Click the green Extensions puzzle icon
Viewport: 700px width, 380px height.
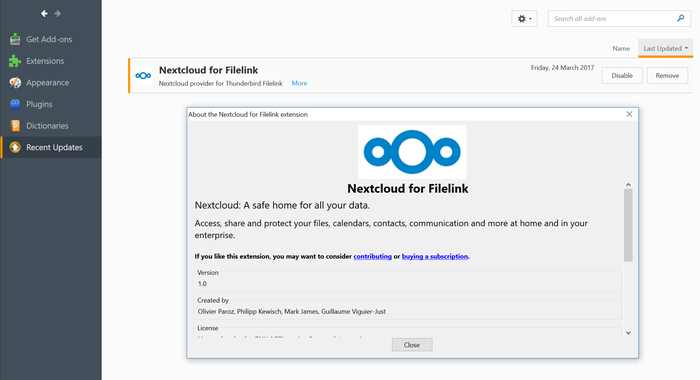(x=15, y=61)
